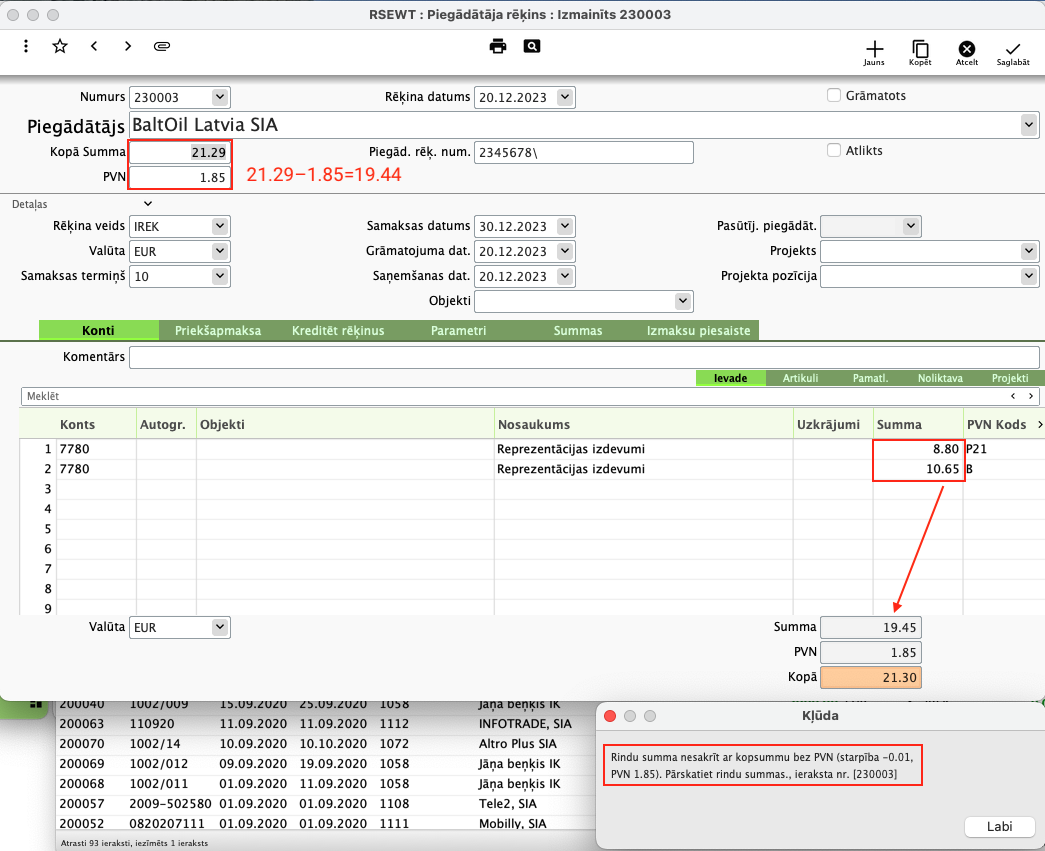Viewport: 1045px width, 851px height.
Task: Select the Artikuli sub-tab
Action: [x=800, y=378]
